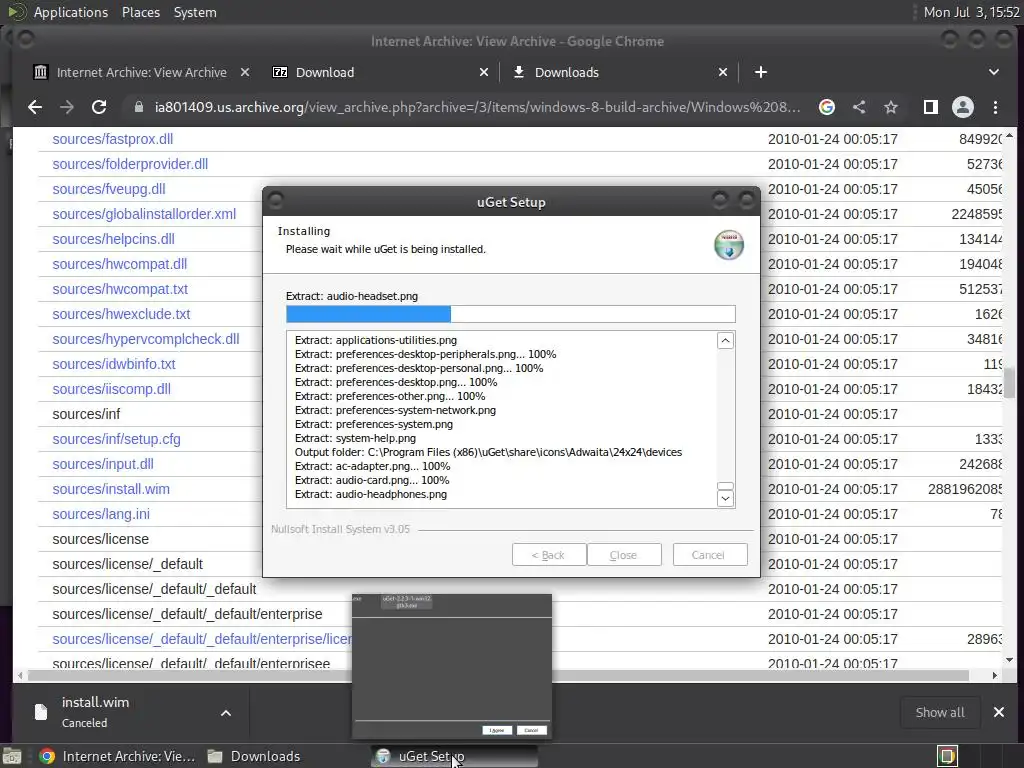
Task: Open sources/iiscomp.dll link
Action: point(111,389)
